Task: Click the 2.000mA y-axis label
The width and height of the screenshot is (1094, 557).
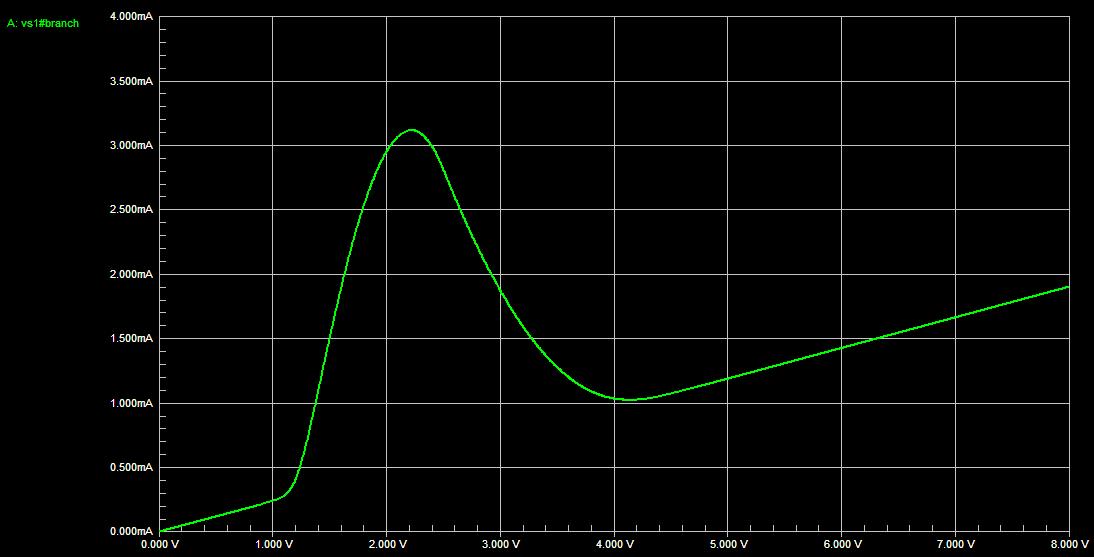Action: tap(131, 275)
